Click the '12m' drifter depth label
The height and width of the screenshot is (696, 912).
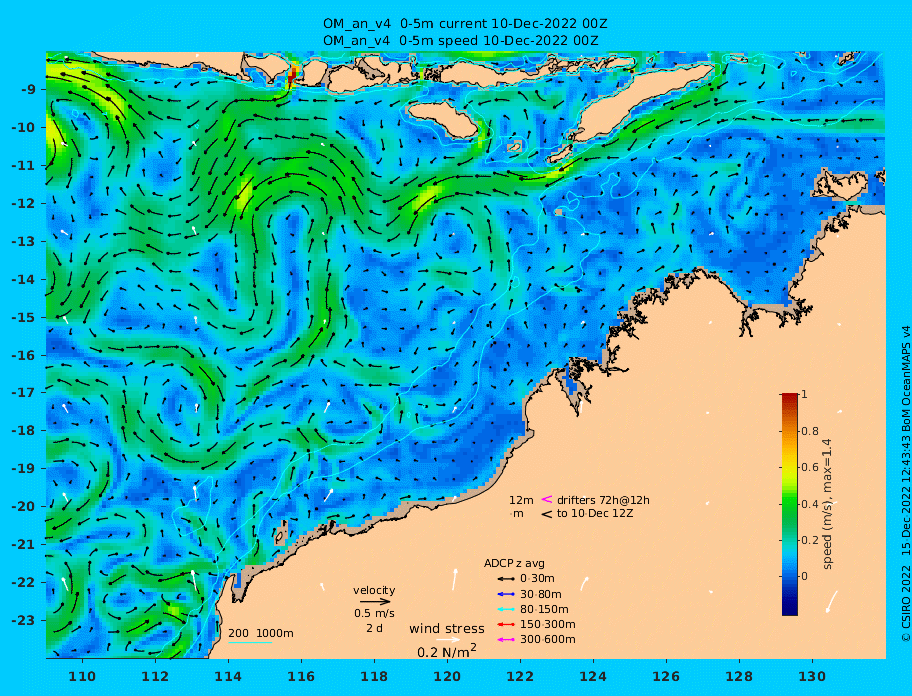pos(521,500)
